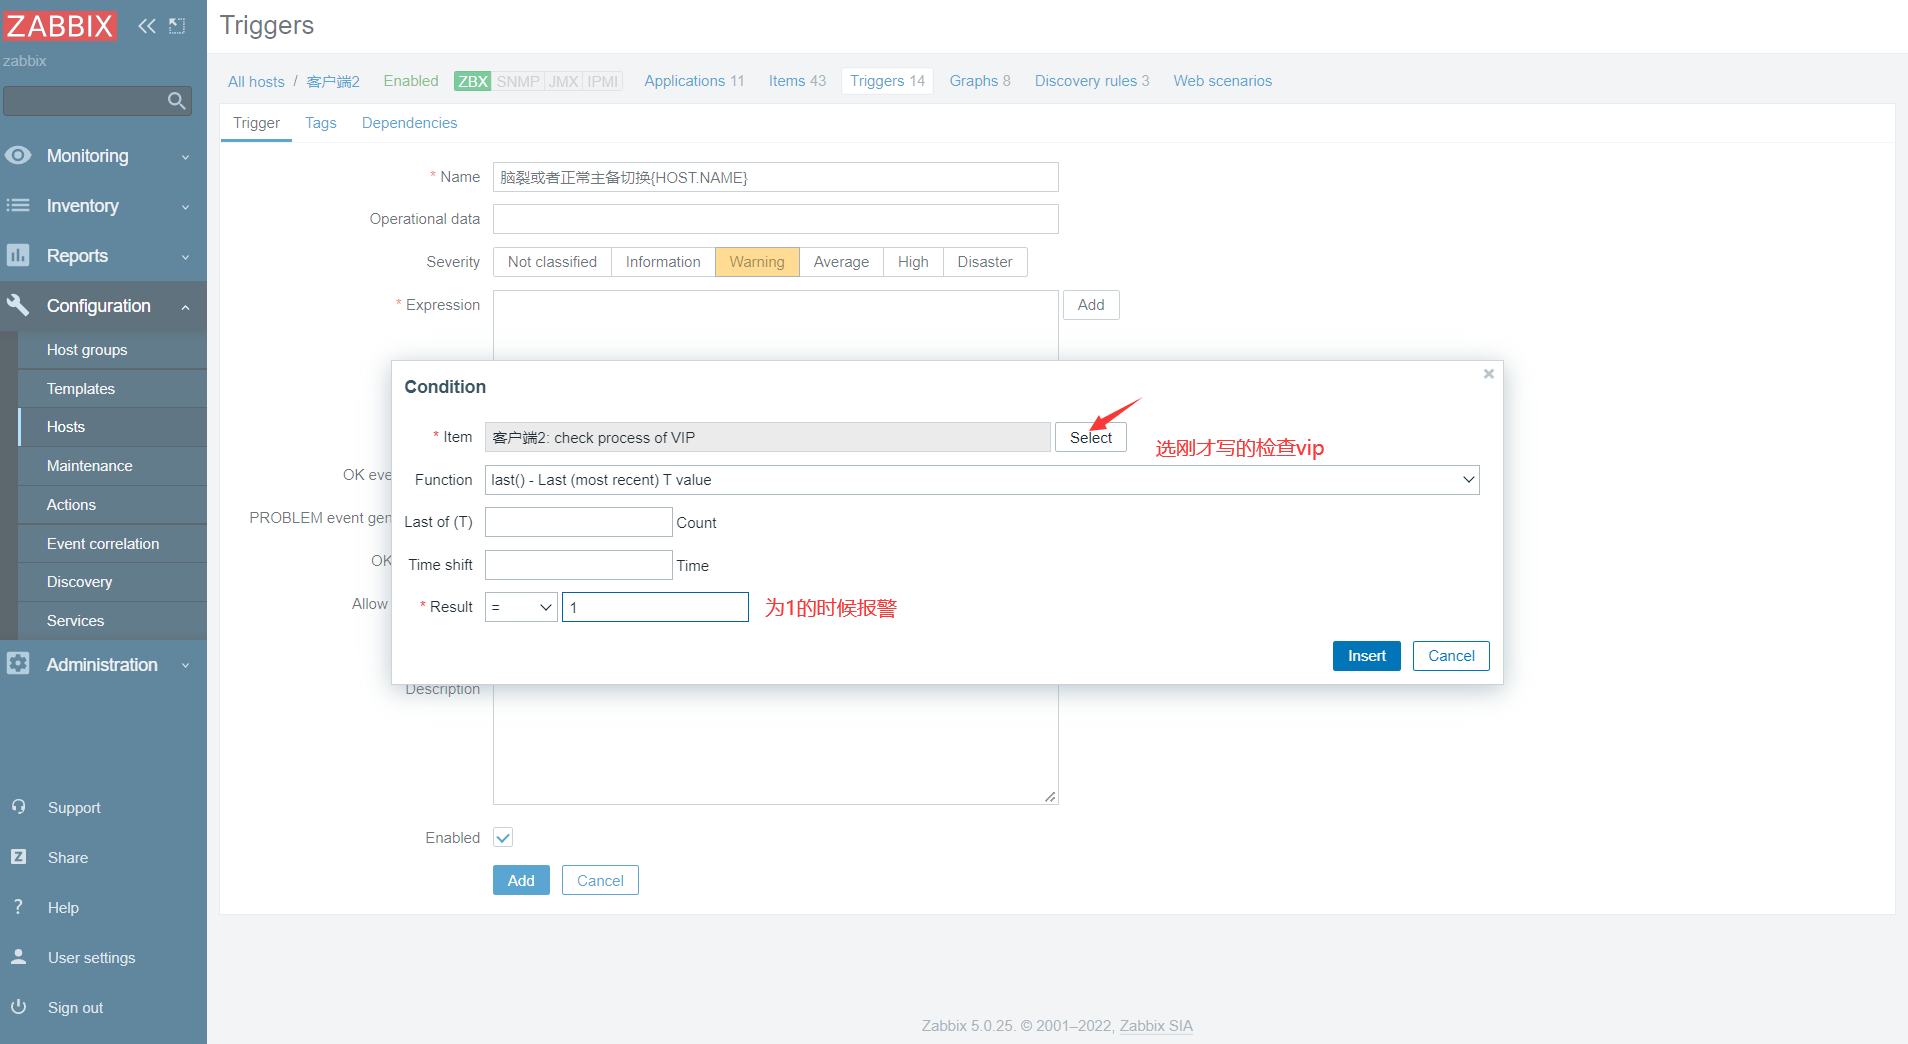This screenshot has height=1044, width=1908.
Task: Open Items 43 link
Action: coord(797,81)
